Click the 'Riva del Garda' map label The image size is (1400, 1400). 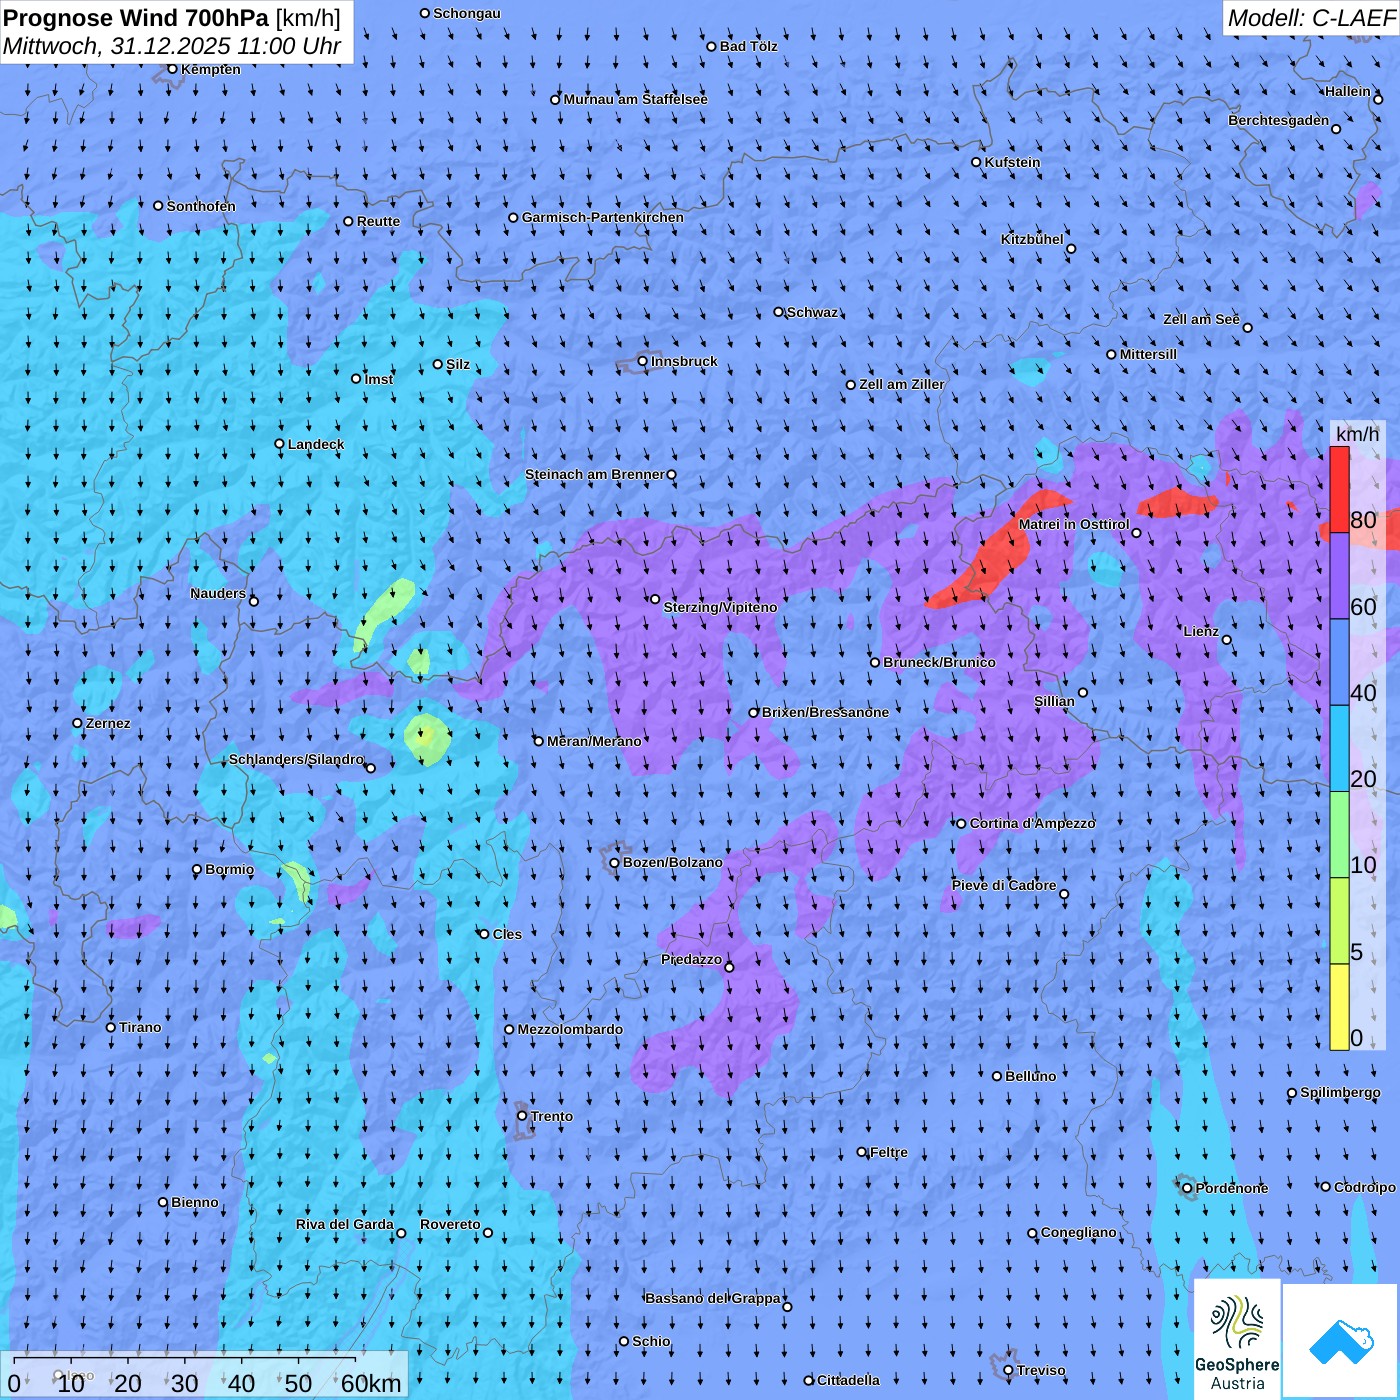(x=344, y=1224)
